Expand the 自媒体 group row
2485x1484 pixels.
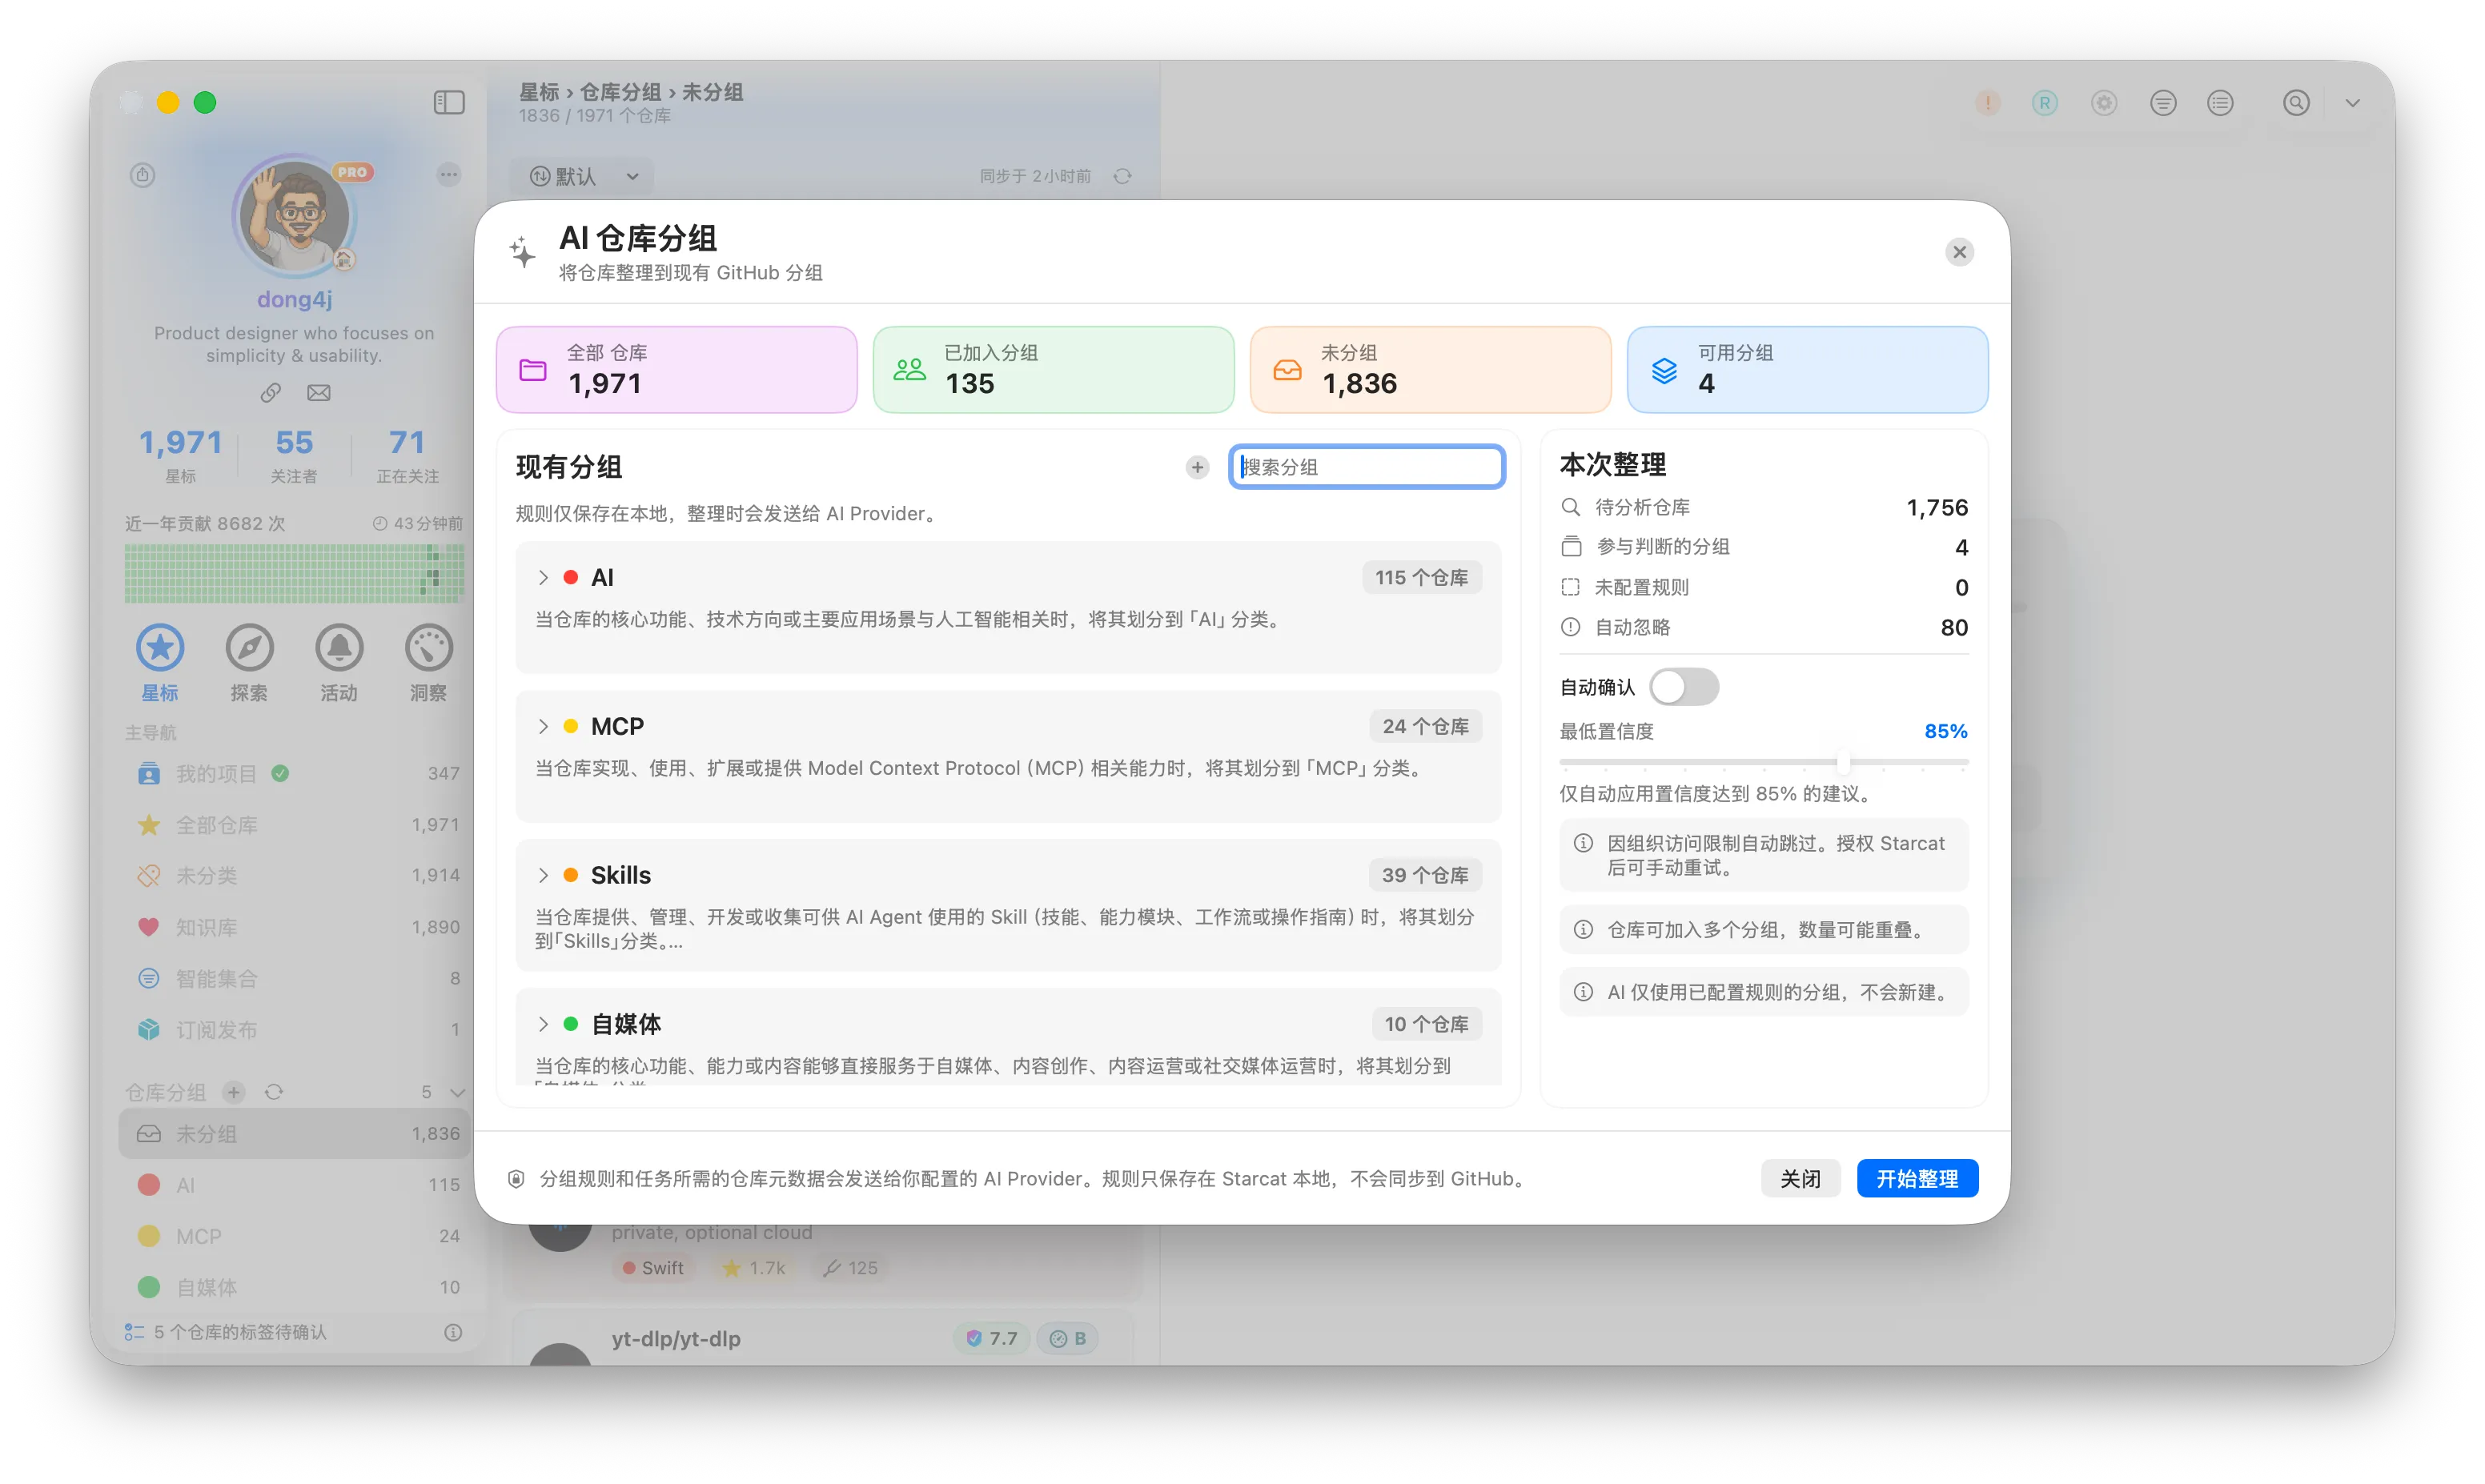click(x=543, y=1023)
